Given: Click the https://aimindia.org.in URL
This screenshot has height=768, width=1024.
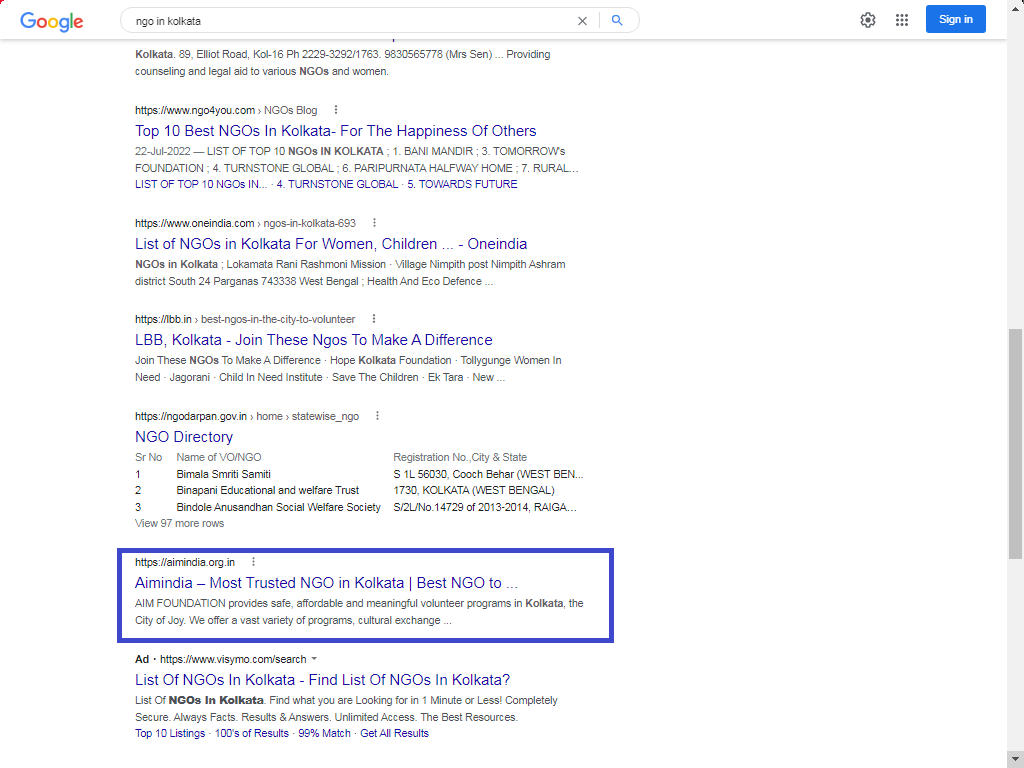Looking at the screenshot, I should click(x=185, y=562).
